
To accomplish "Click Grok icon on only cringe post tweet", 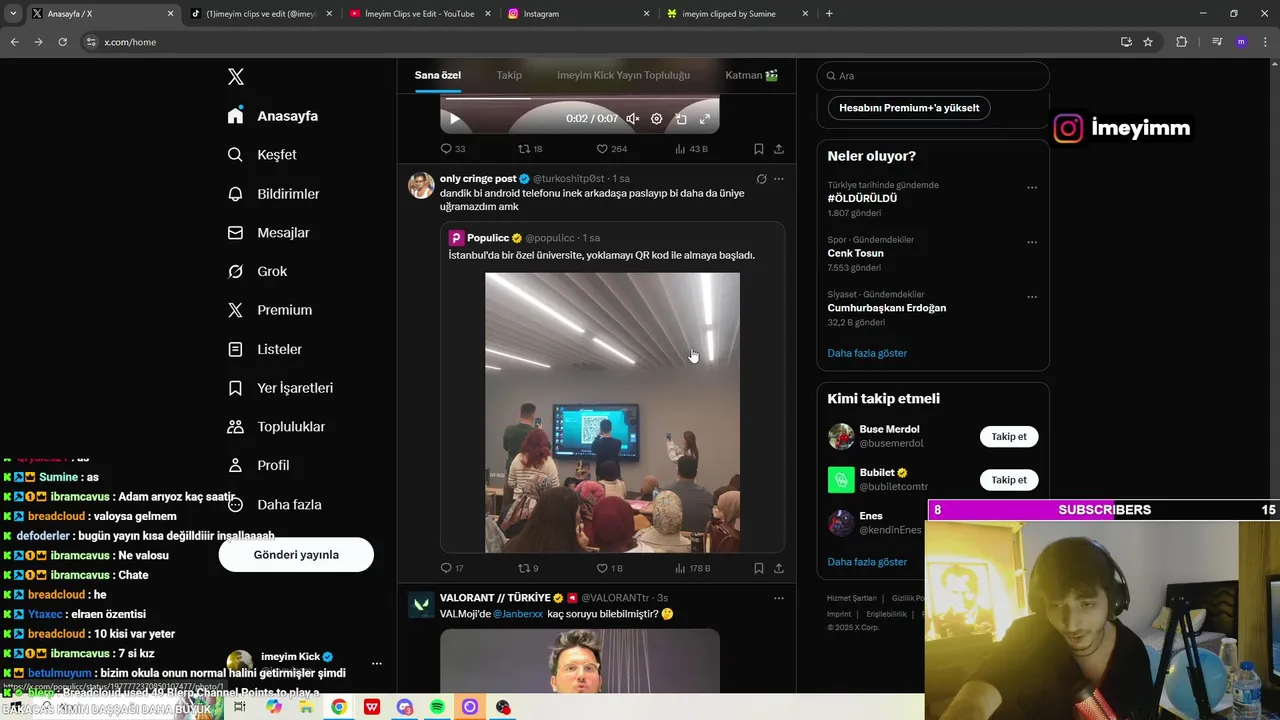I will [761, 179].
